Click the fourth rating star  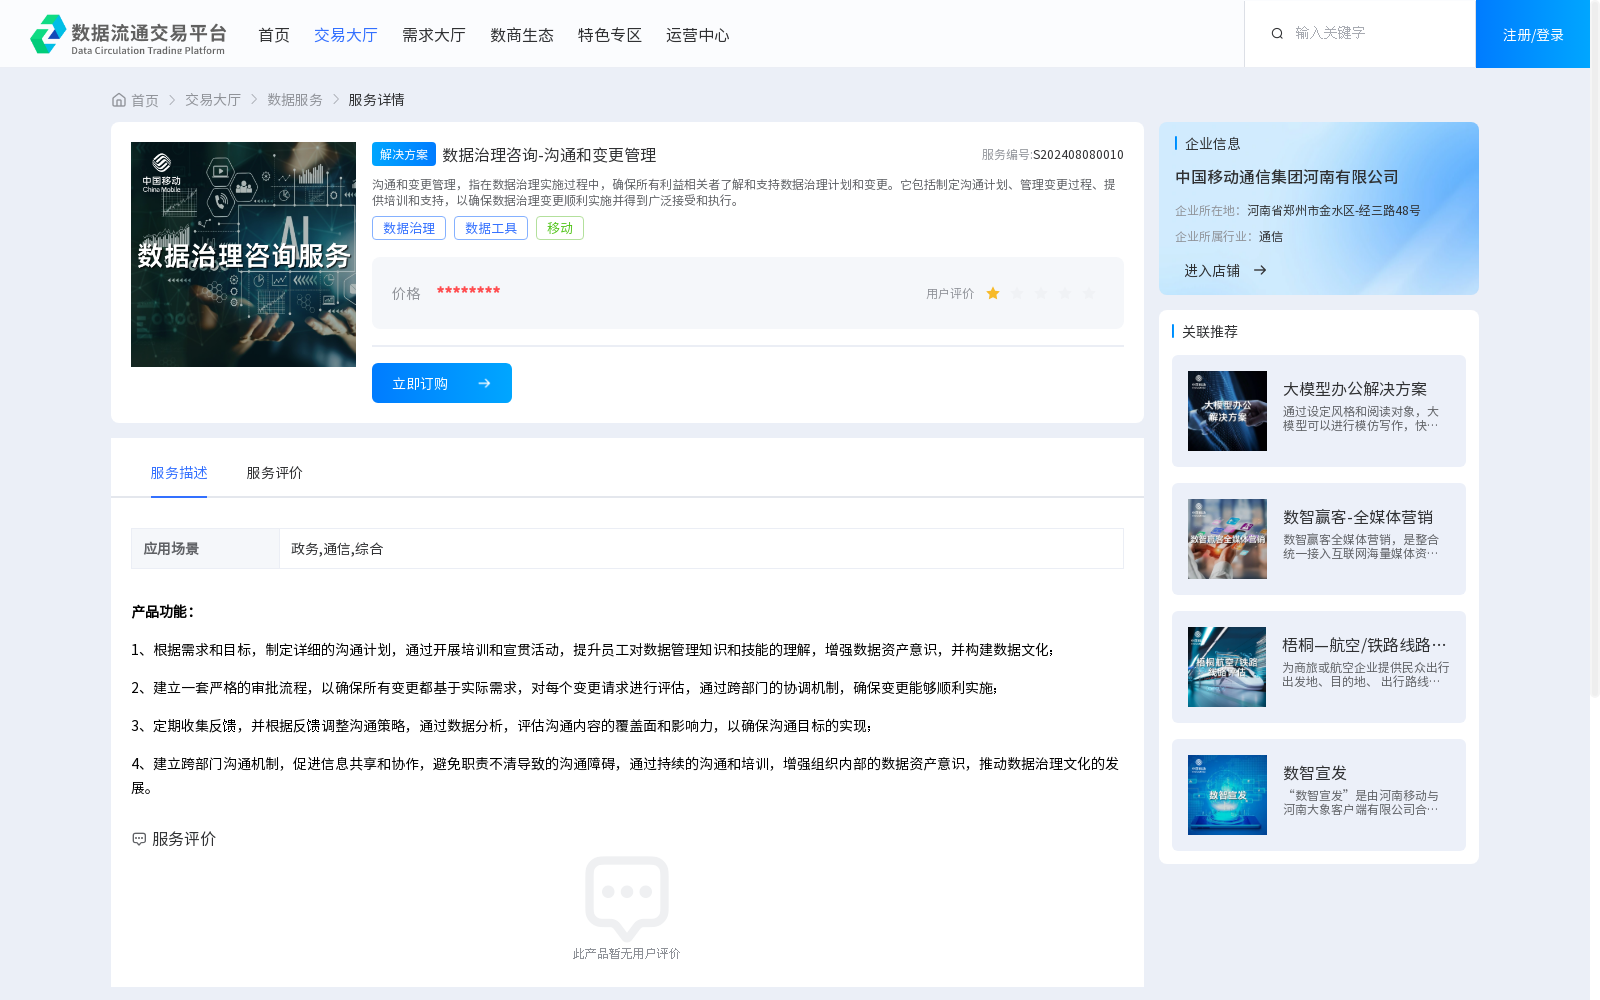(1065, 293)
